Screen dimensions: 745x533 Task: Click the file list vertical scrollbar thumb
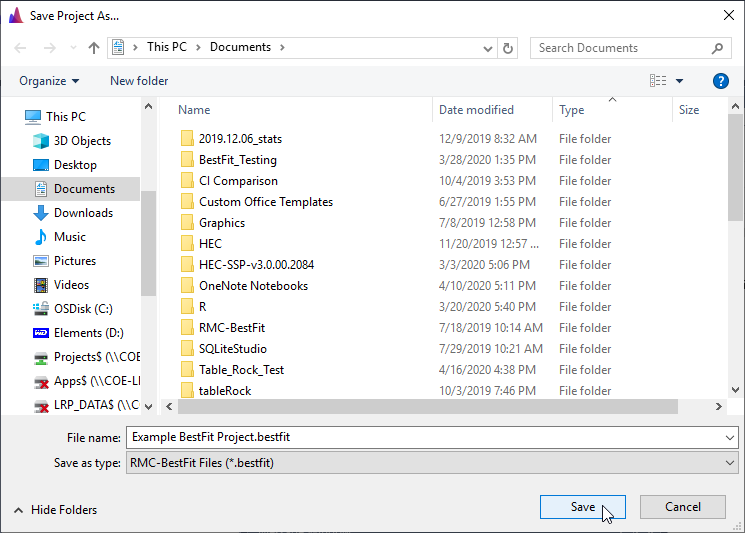coord(735,167)
